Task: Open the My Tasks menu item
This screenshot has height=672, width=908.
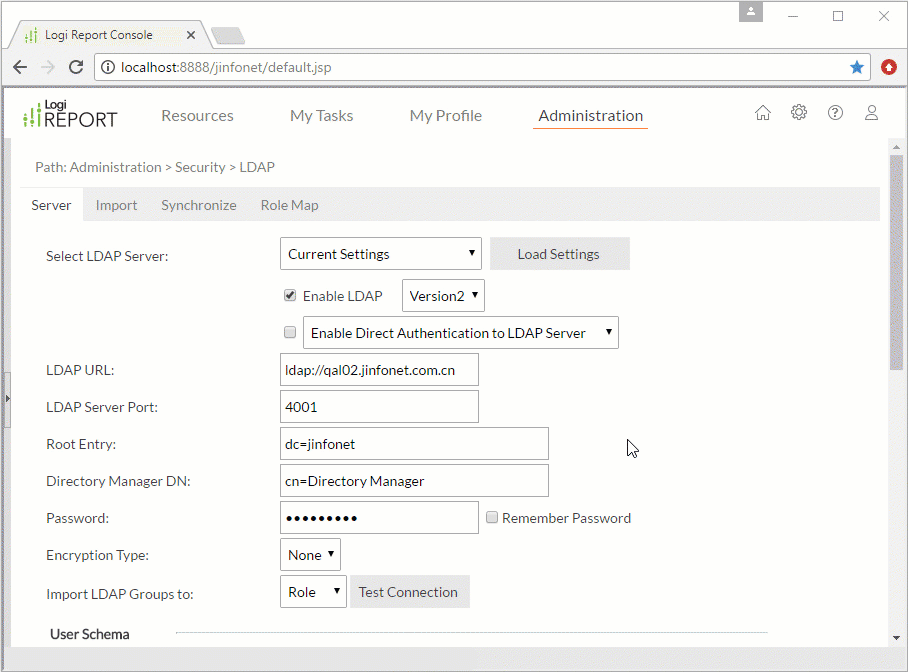Action: point(321,115)
